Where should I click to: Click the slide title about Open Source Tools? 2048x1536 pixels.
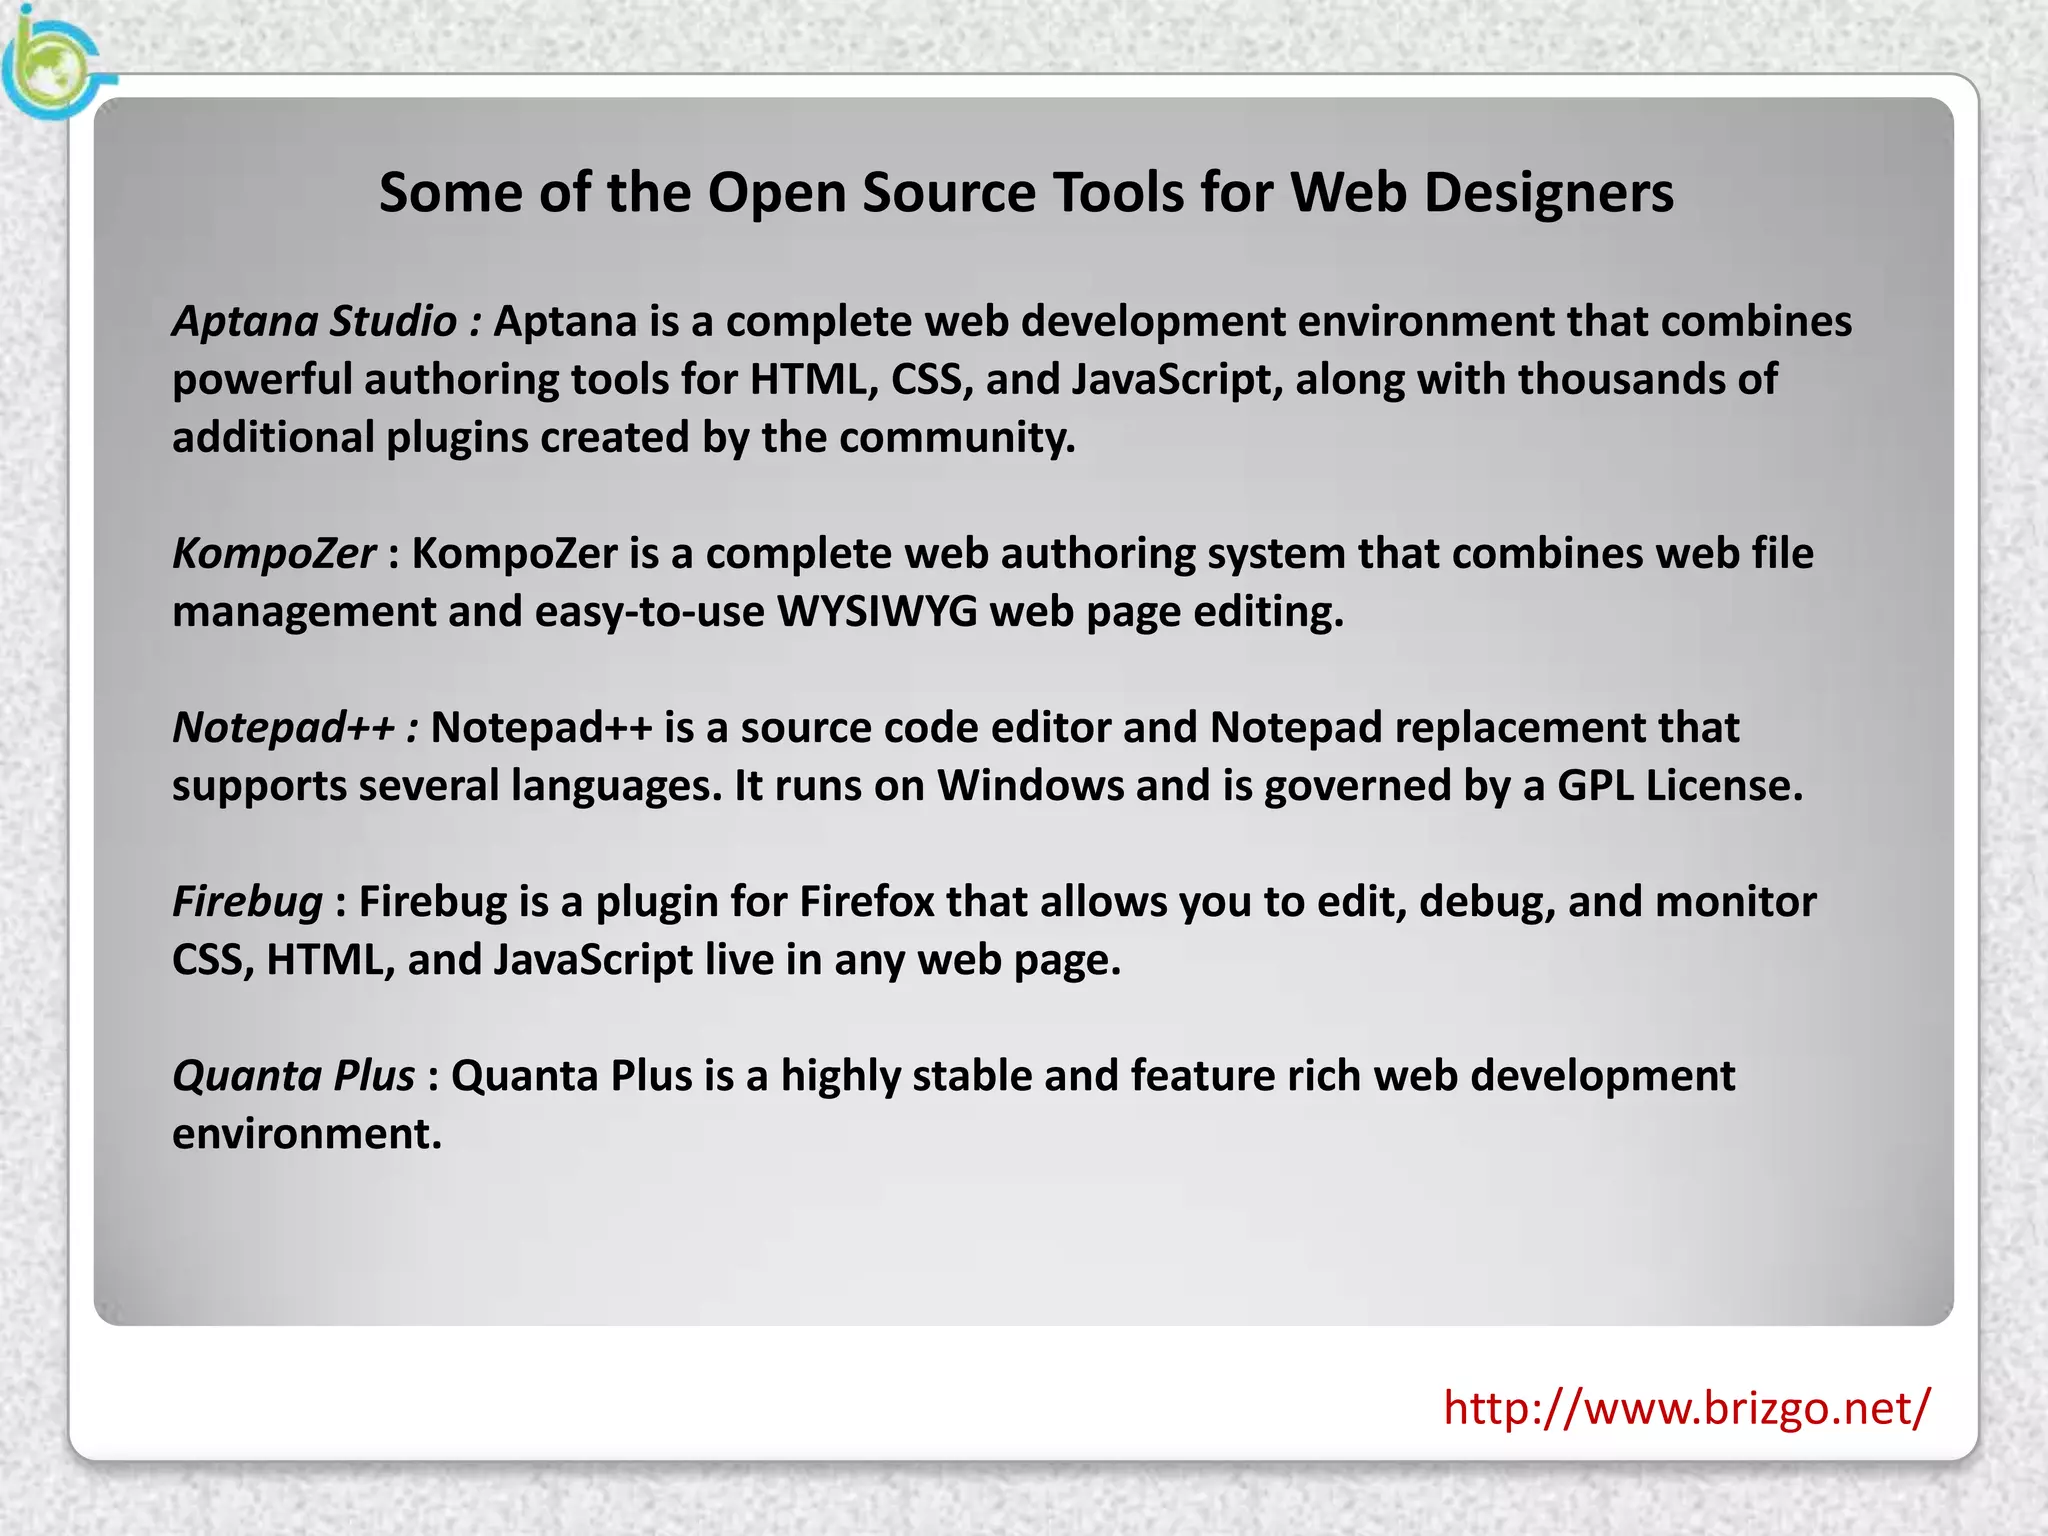[x=1025, y=192]
